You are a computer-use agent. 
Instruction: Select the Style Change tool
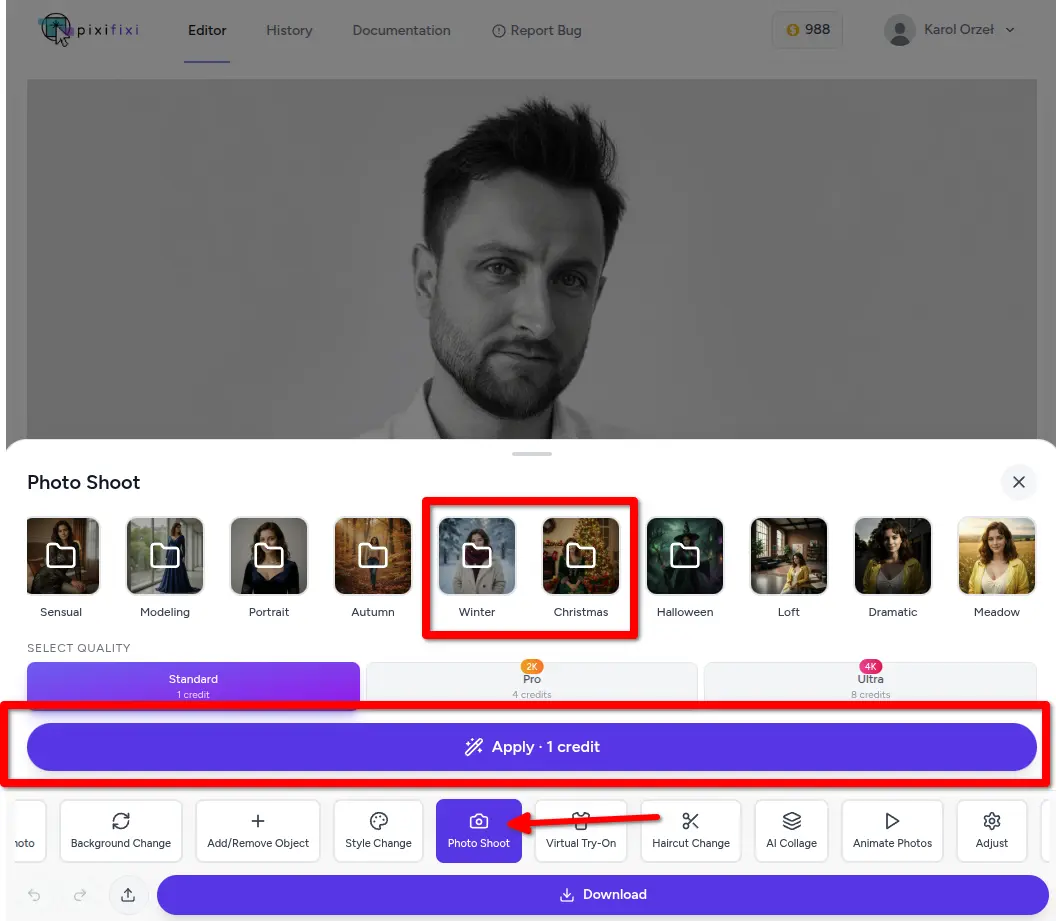click(378, 831)
